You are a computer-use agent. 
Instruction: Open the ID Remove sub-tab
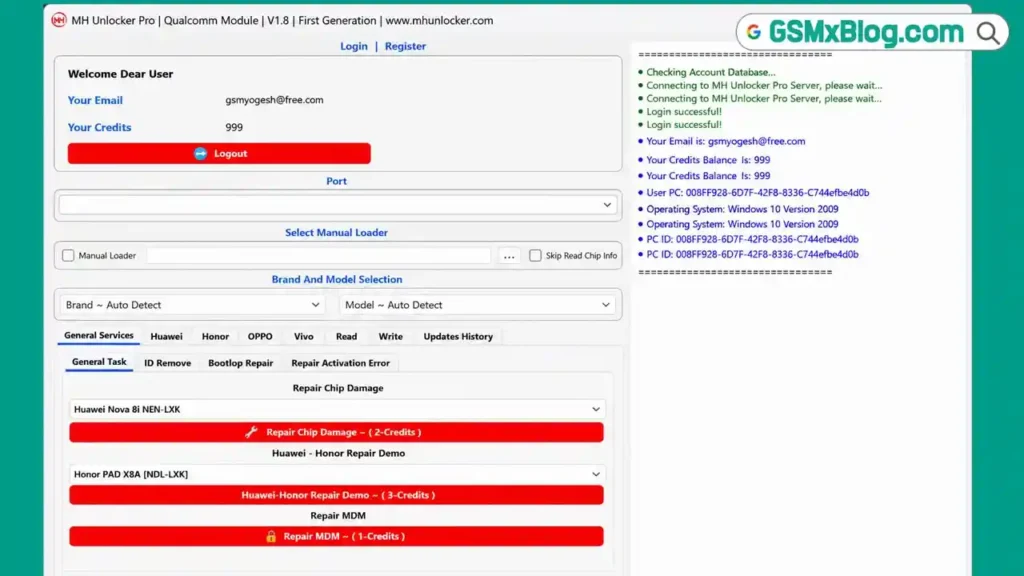click(x=168, y=363)
